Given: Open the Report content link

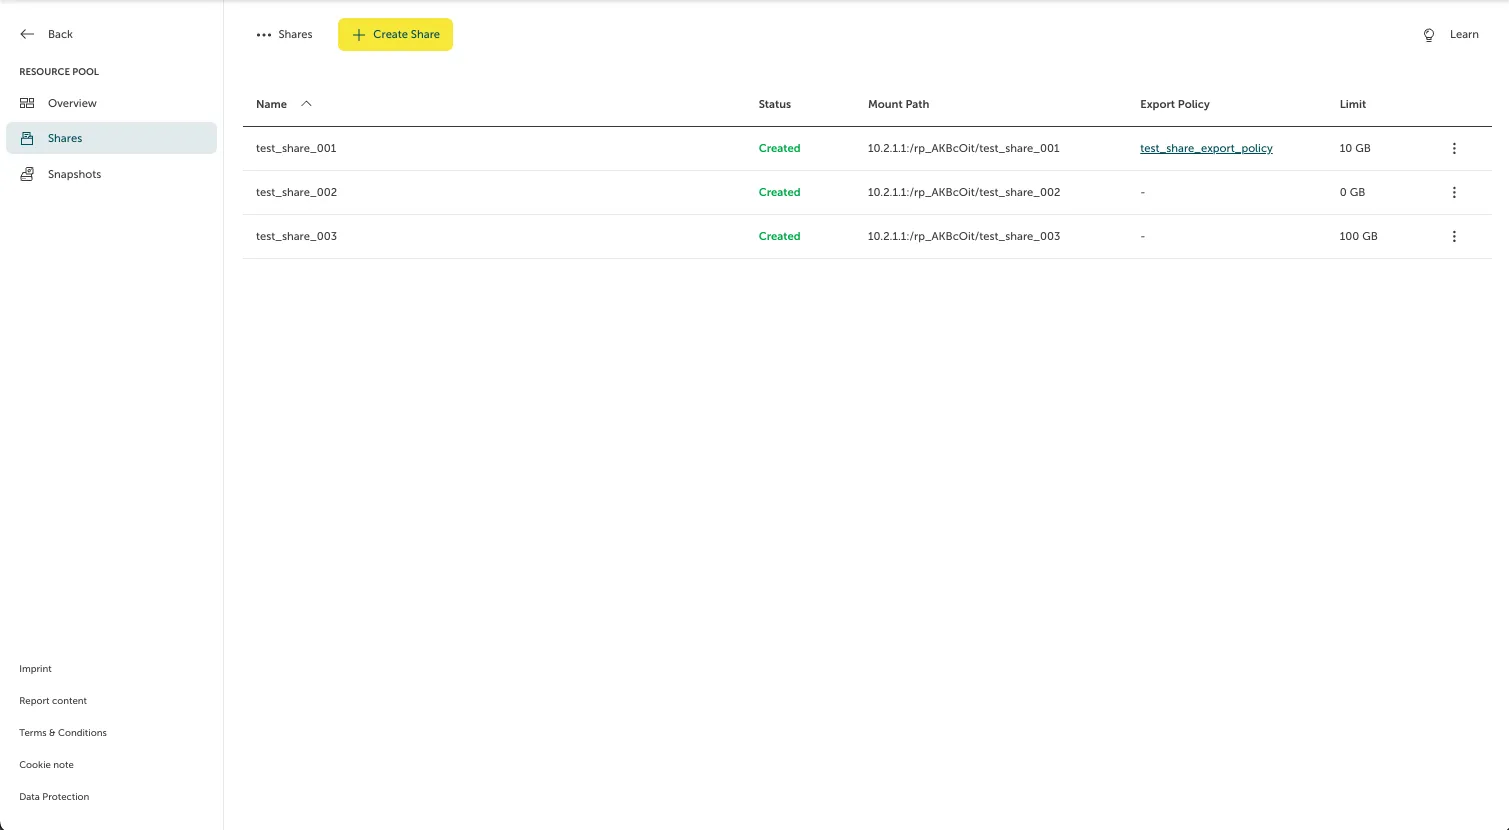Looking at the screenshot, I should [x=53, y=701].
